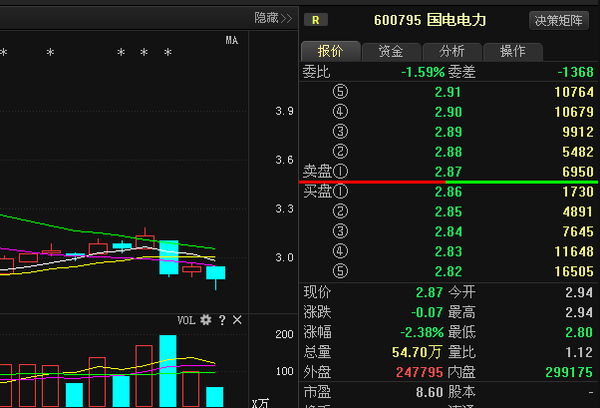Click the 量比 value 1.12

[x=579, y=352]
